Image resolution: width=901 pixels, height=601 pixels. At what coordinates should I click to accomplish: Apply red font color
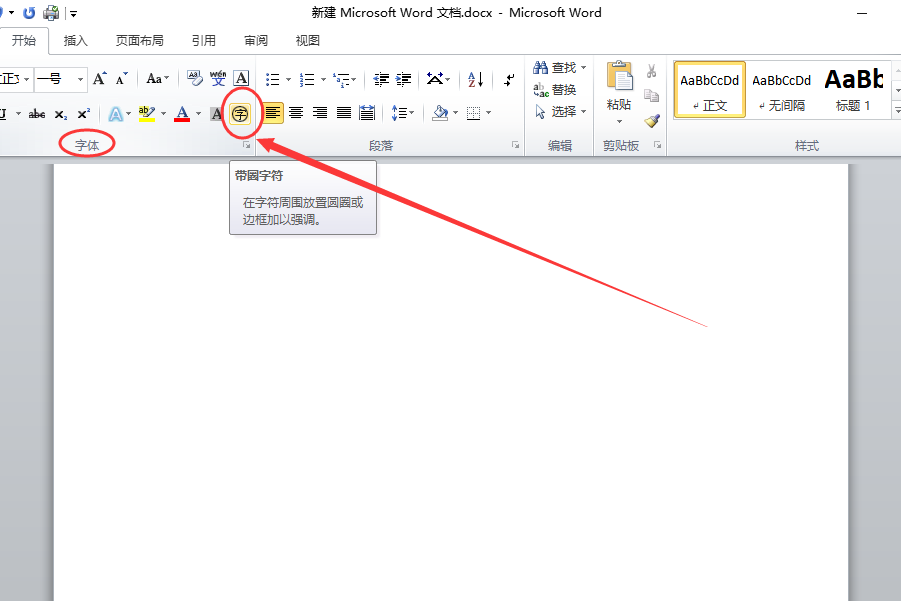182,114
